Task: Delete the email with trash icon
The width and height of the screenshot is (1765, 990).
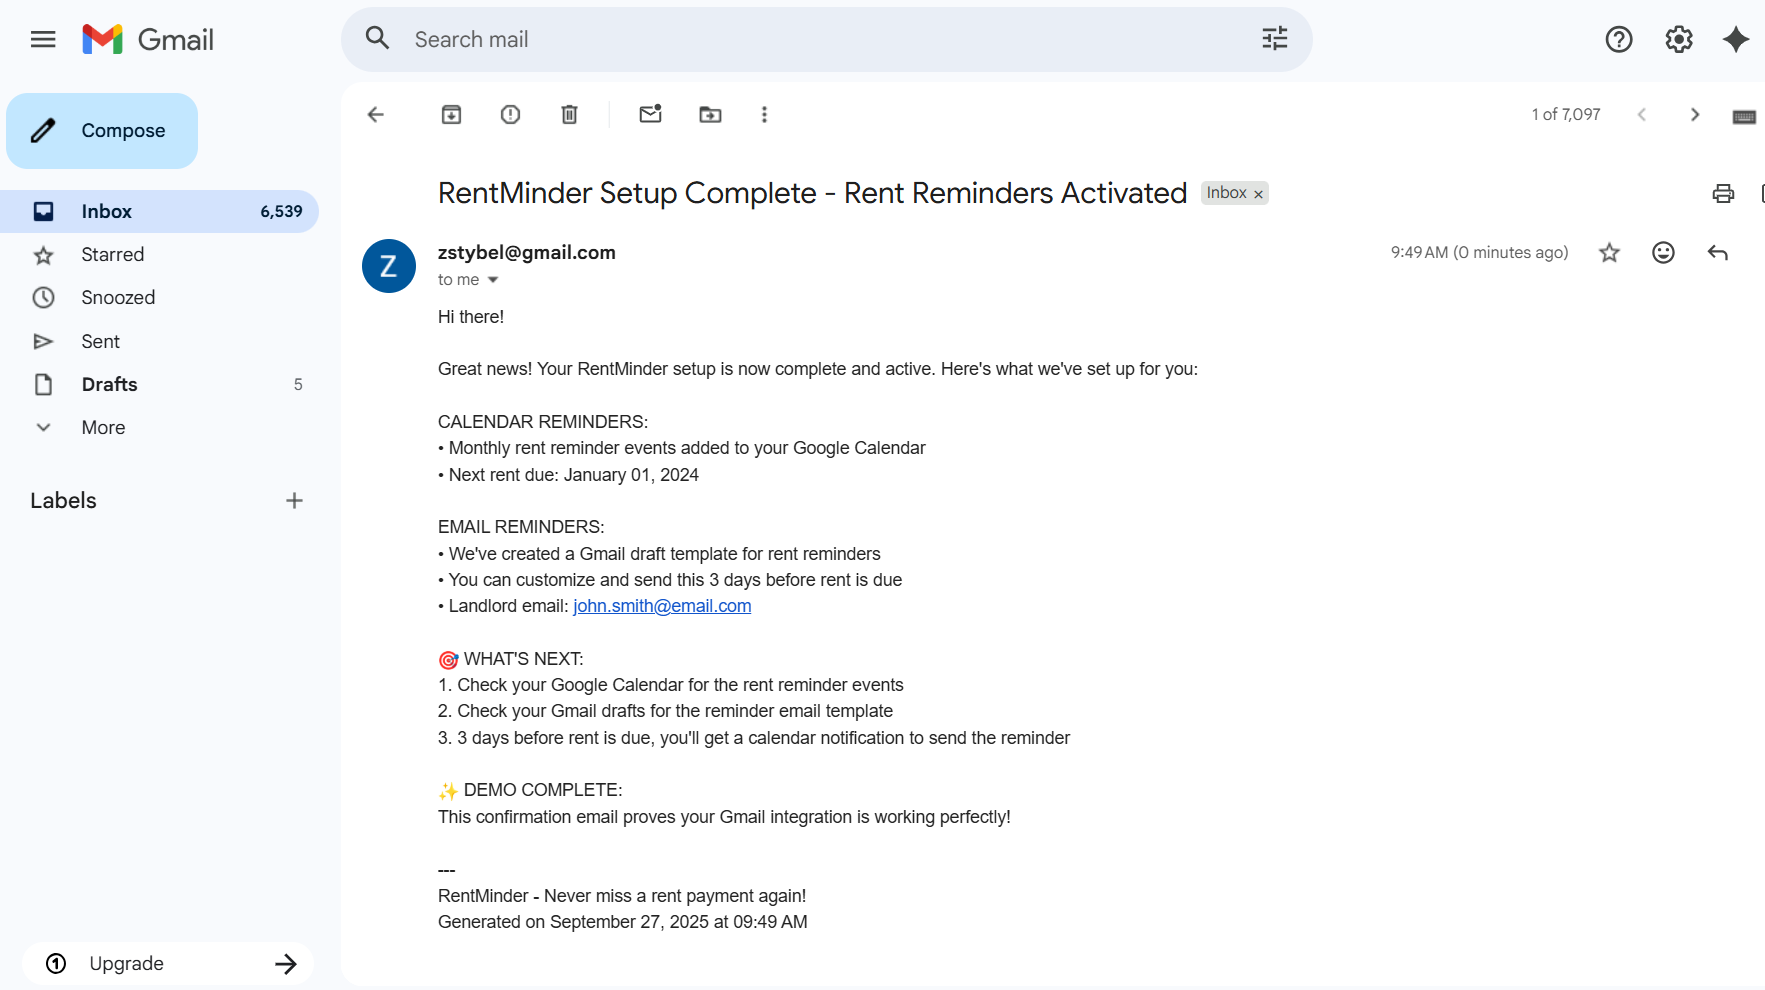Action: (x=569, y=115)
